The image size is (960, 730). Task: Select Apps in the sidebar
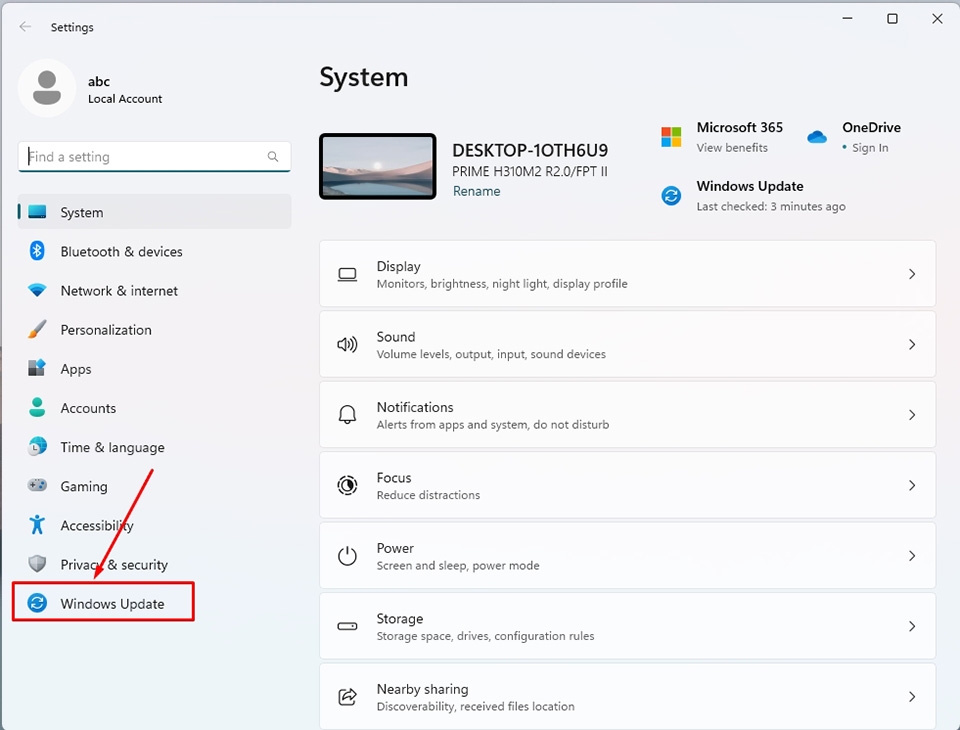[x=76, y=368]
